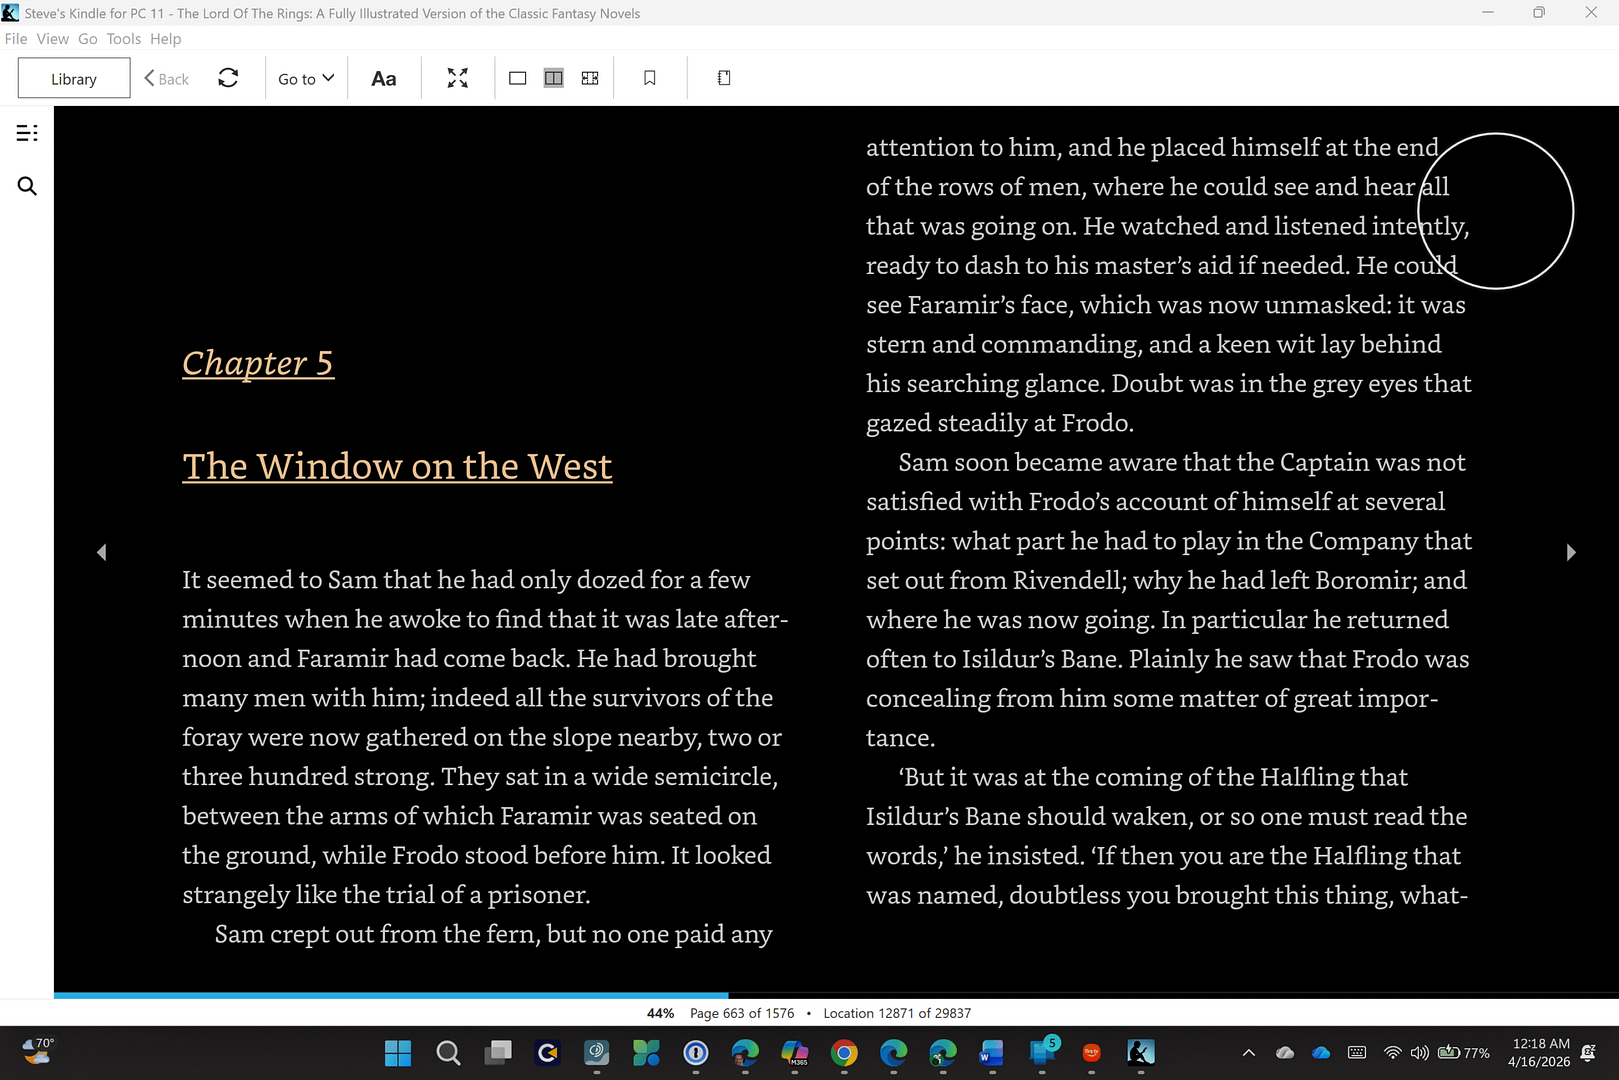Enter full screen reading mode
Viewport: 1619px width, 1080px height.
pos(457,78)
